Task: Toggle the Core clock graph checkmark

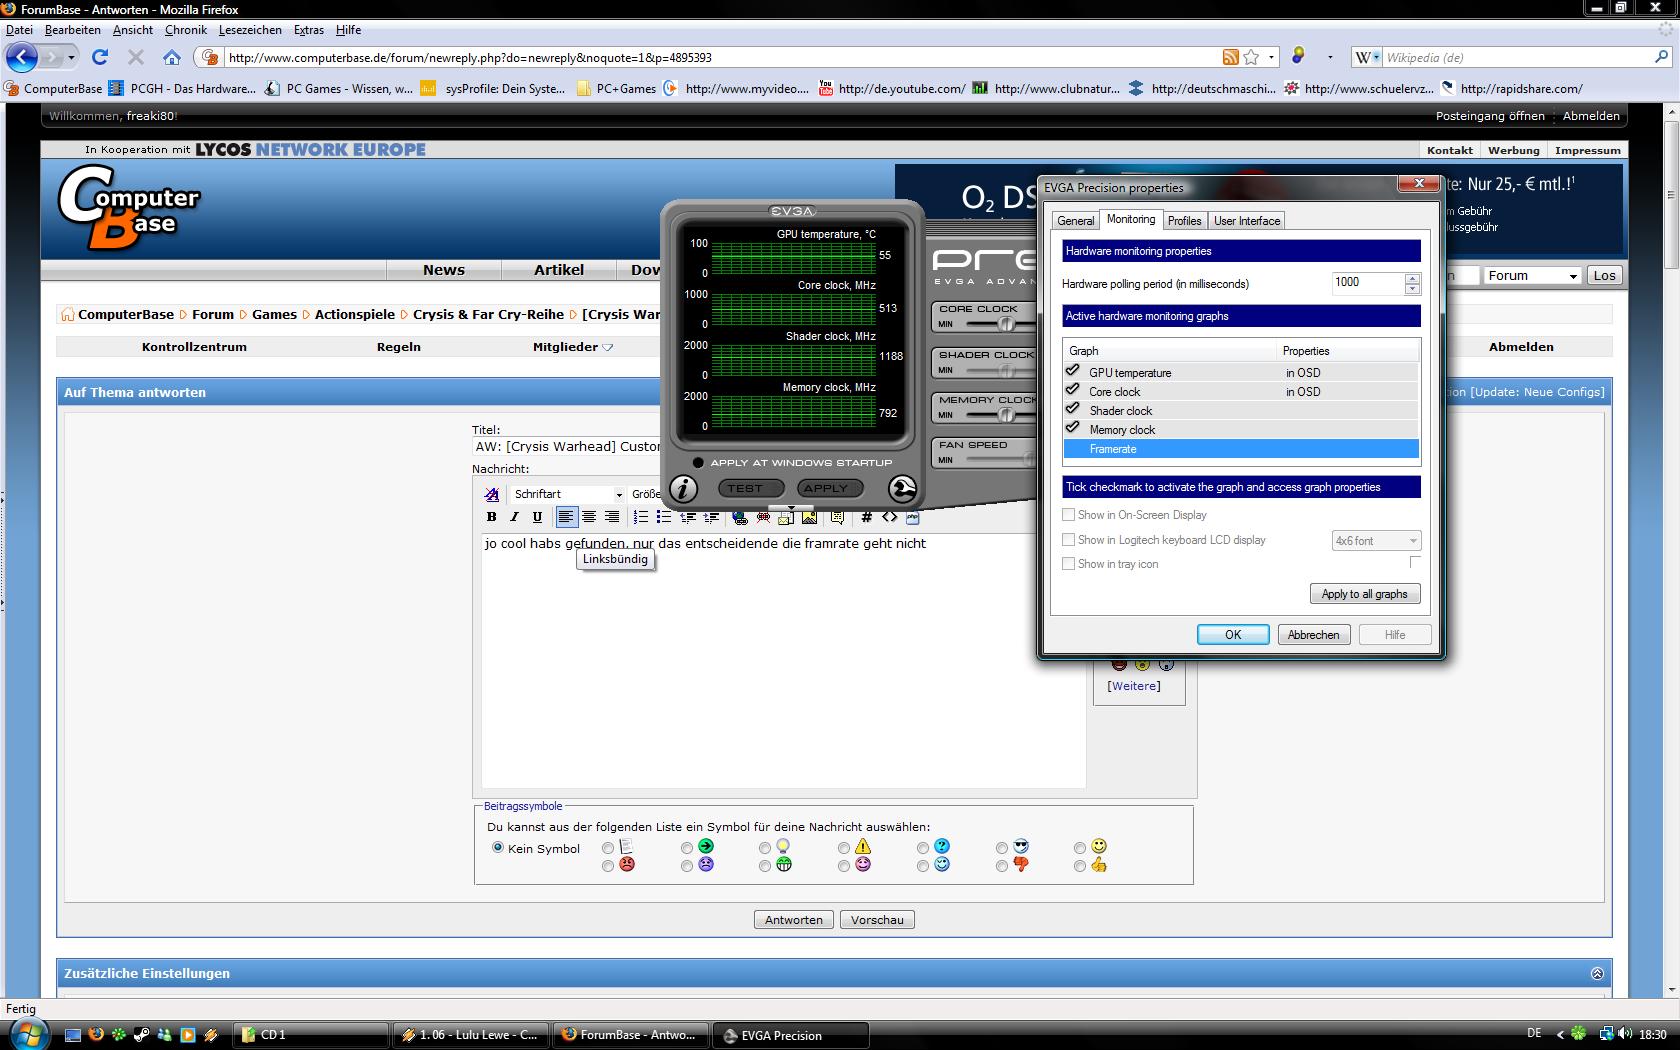Action: 1073,390
